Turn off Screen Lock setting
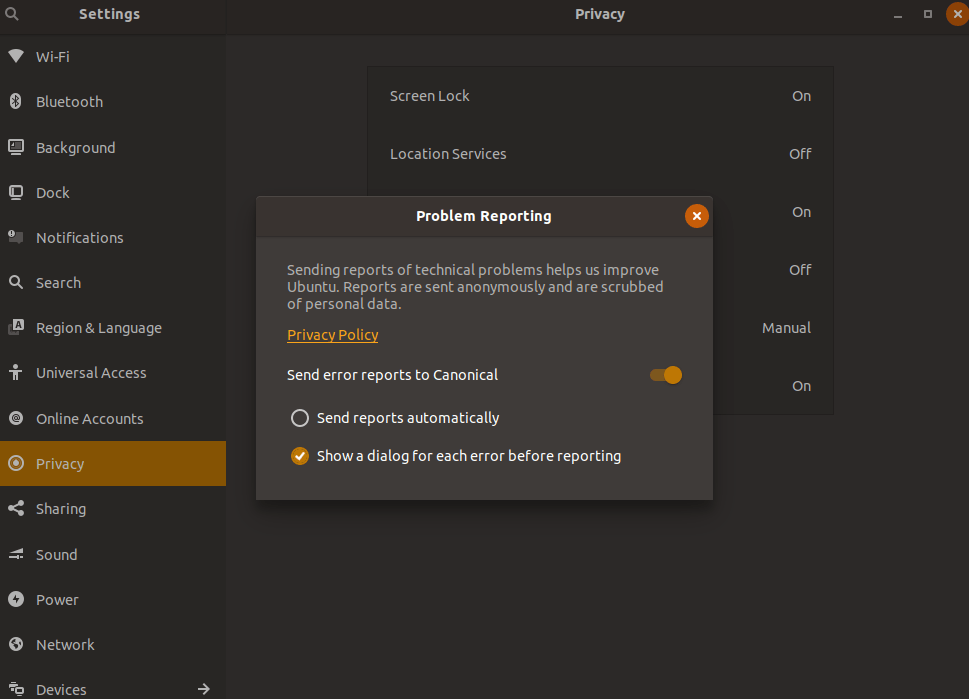This screenshot has height=699, width=969. tap(600, 95)
